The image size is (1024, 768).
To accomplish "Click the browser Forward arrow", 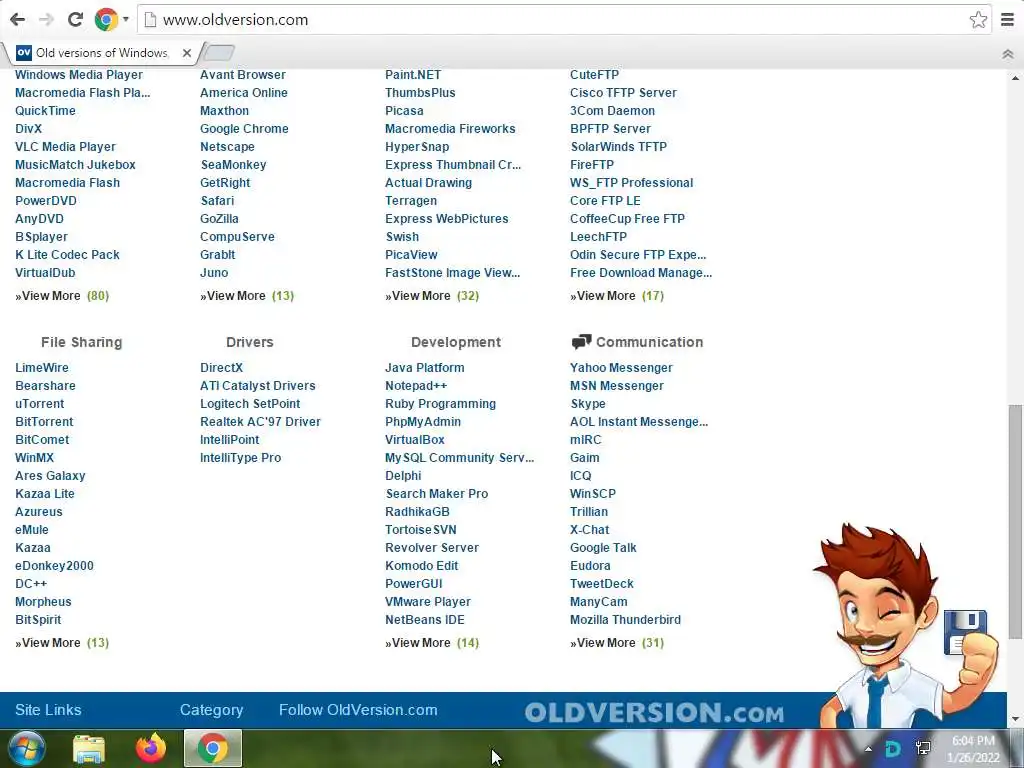I will [x=46, y=20].
